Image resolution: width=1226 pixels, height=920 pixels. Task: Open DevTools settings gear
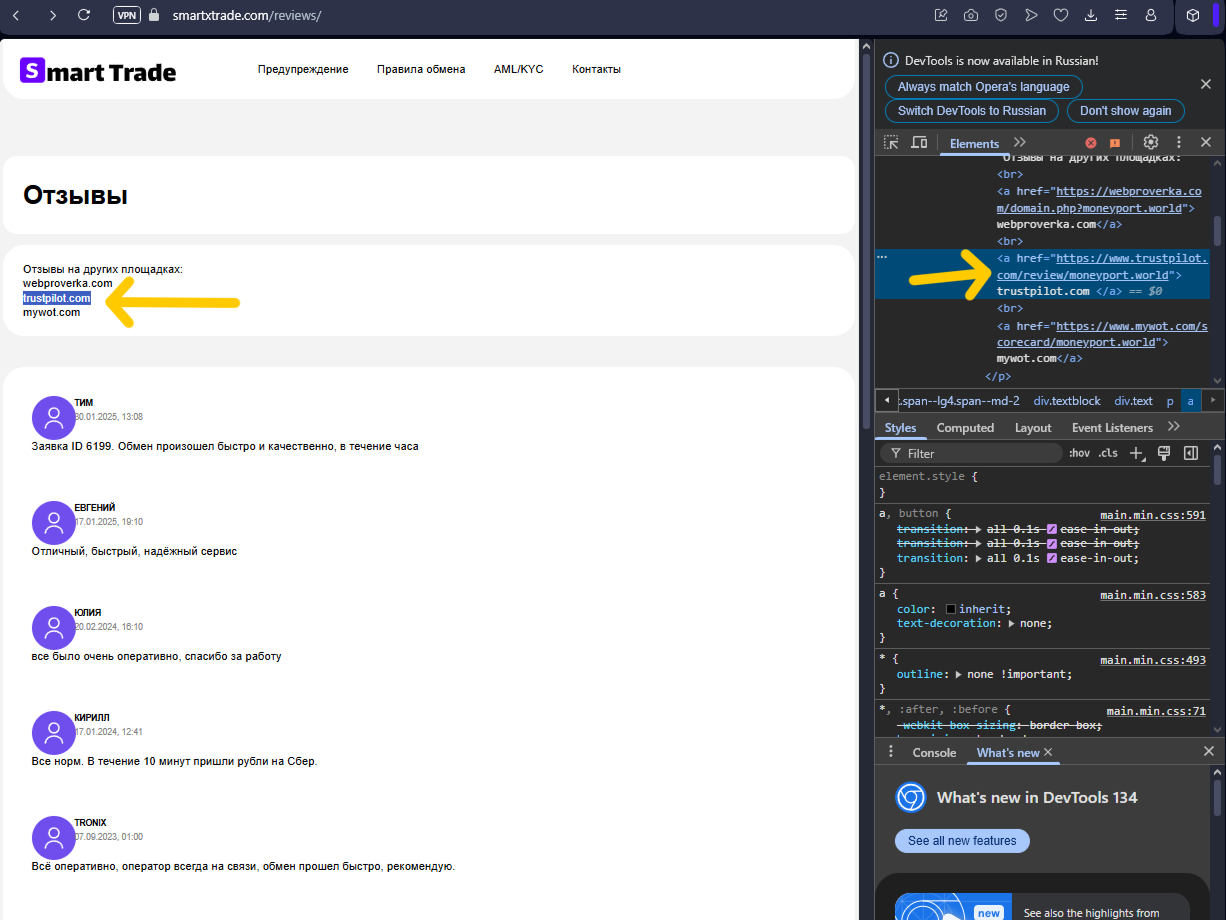click(1151, 143)
